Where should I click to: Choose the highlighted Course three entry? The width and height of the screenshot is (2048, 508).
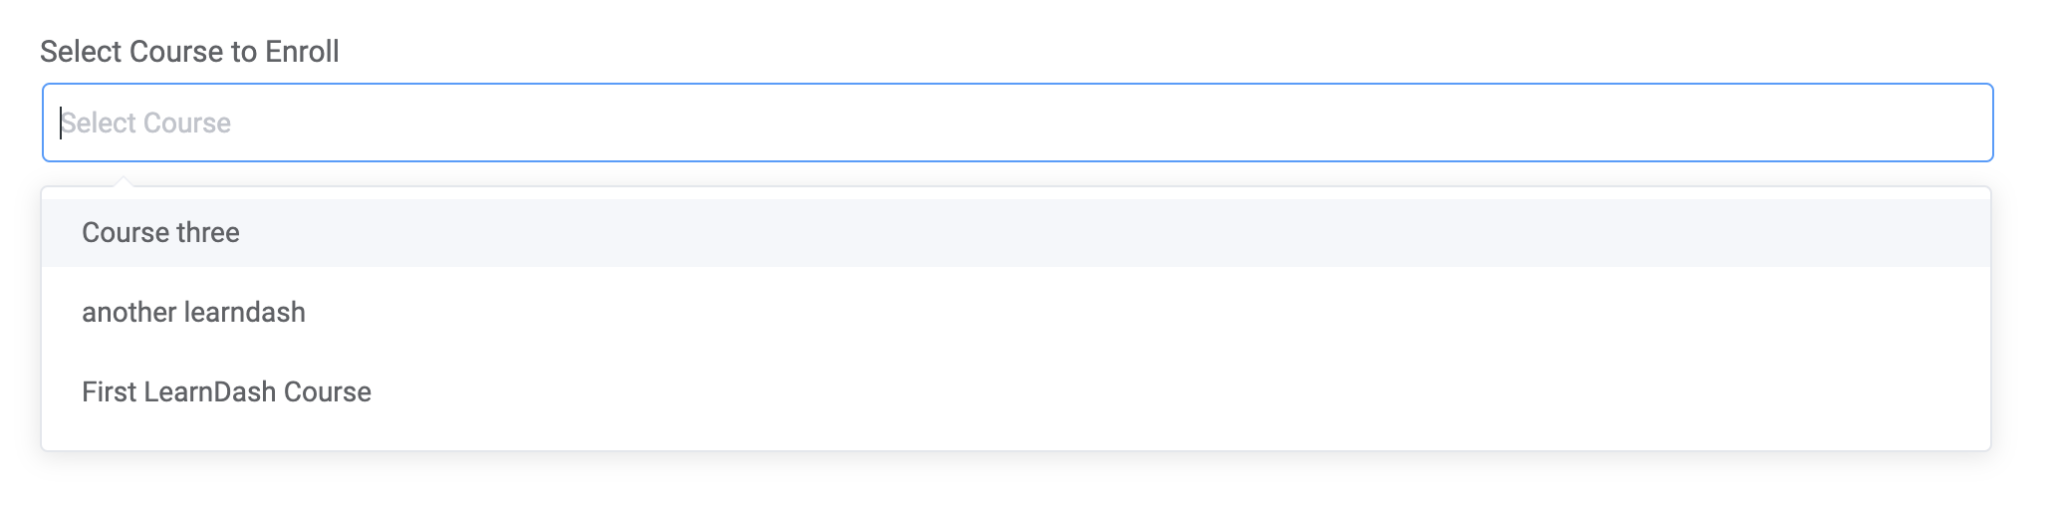click(161, 233)
